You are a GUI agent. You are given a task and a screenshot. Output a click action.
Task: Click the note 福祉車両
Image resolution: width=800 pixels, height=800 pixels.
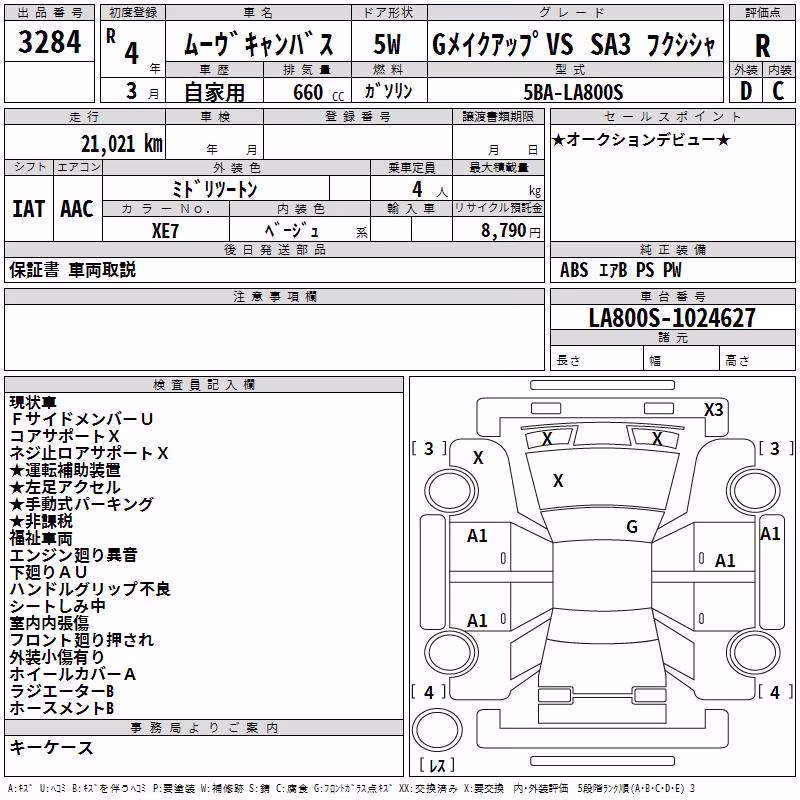click(41, 538)
